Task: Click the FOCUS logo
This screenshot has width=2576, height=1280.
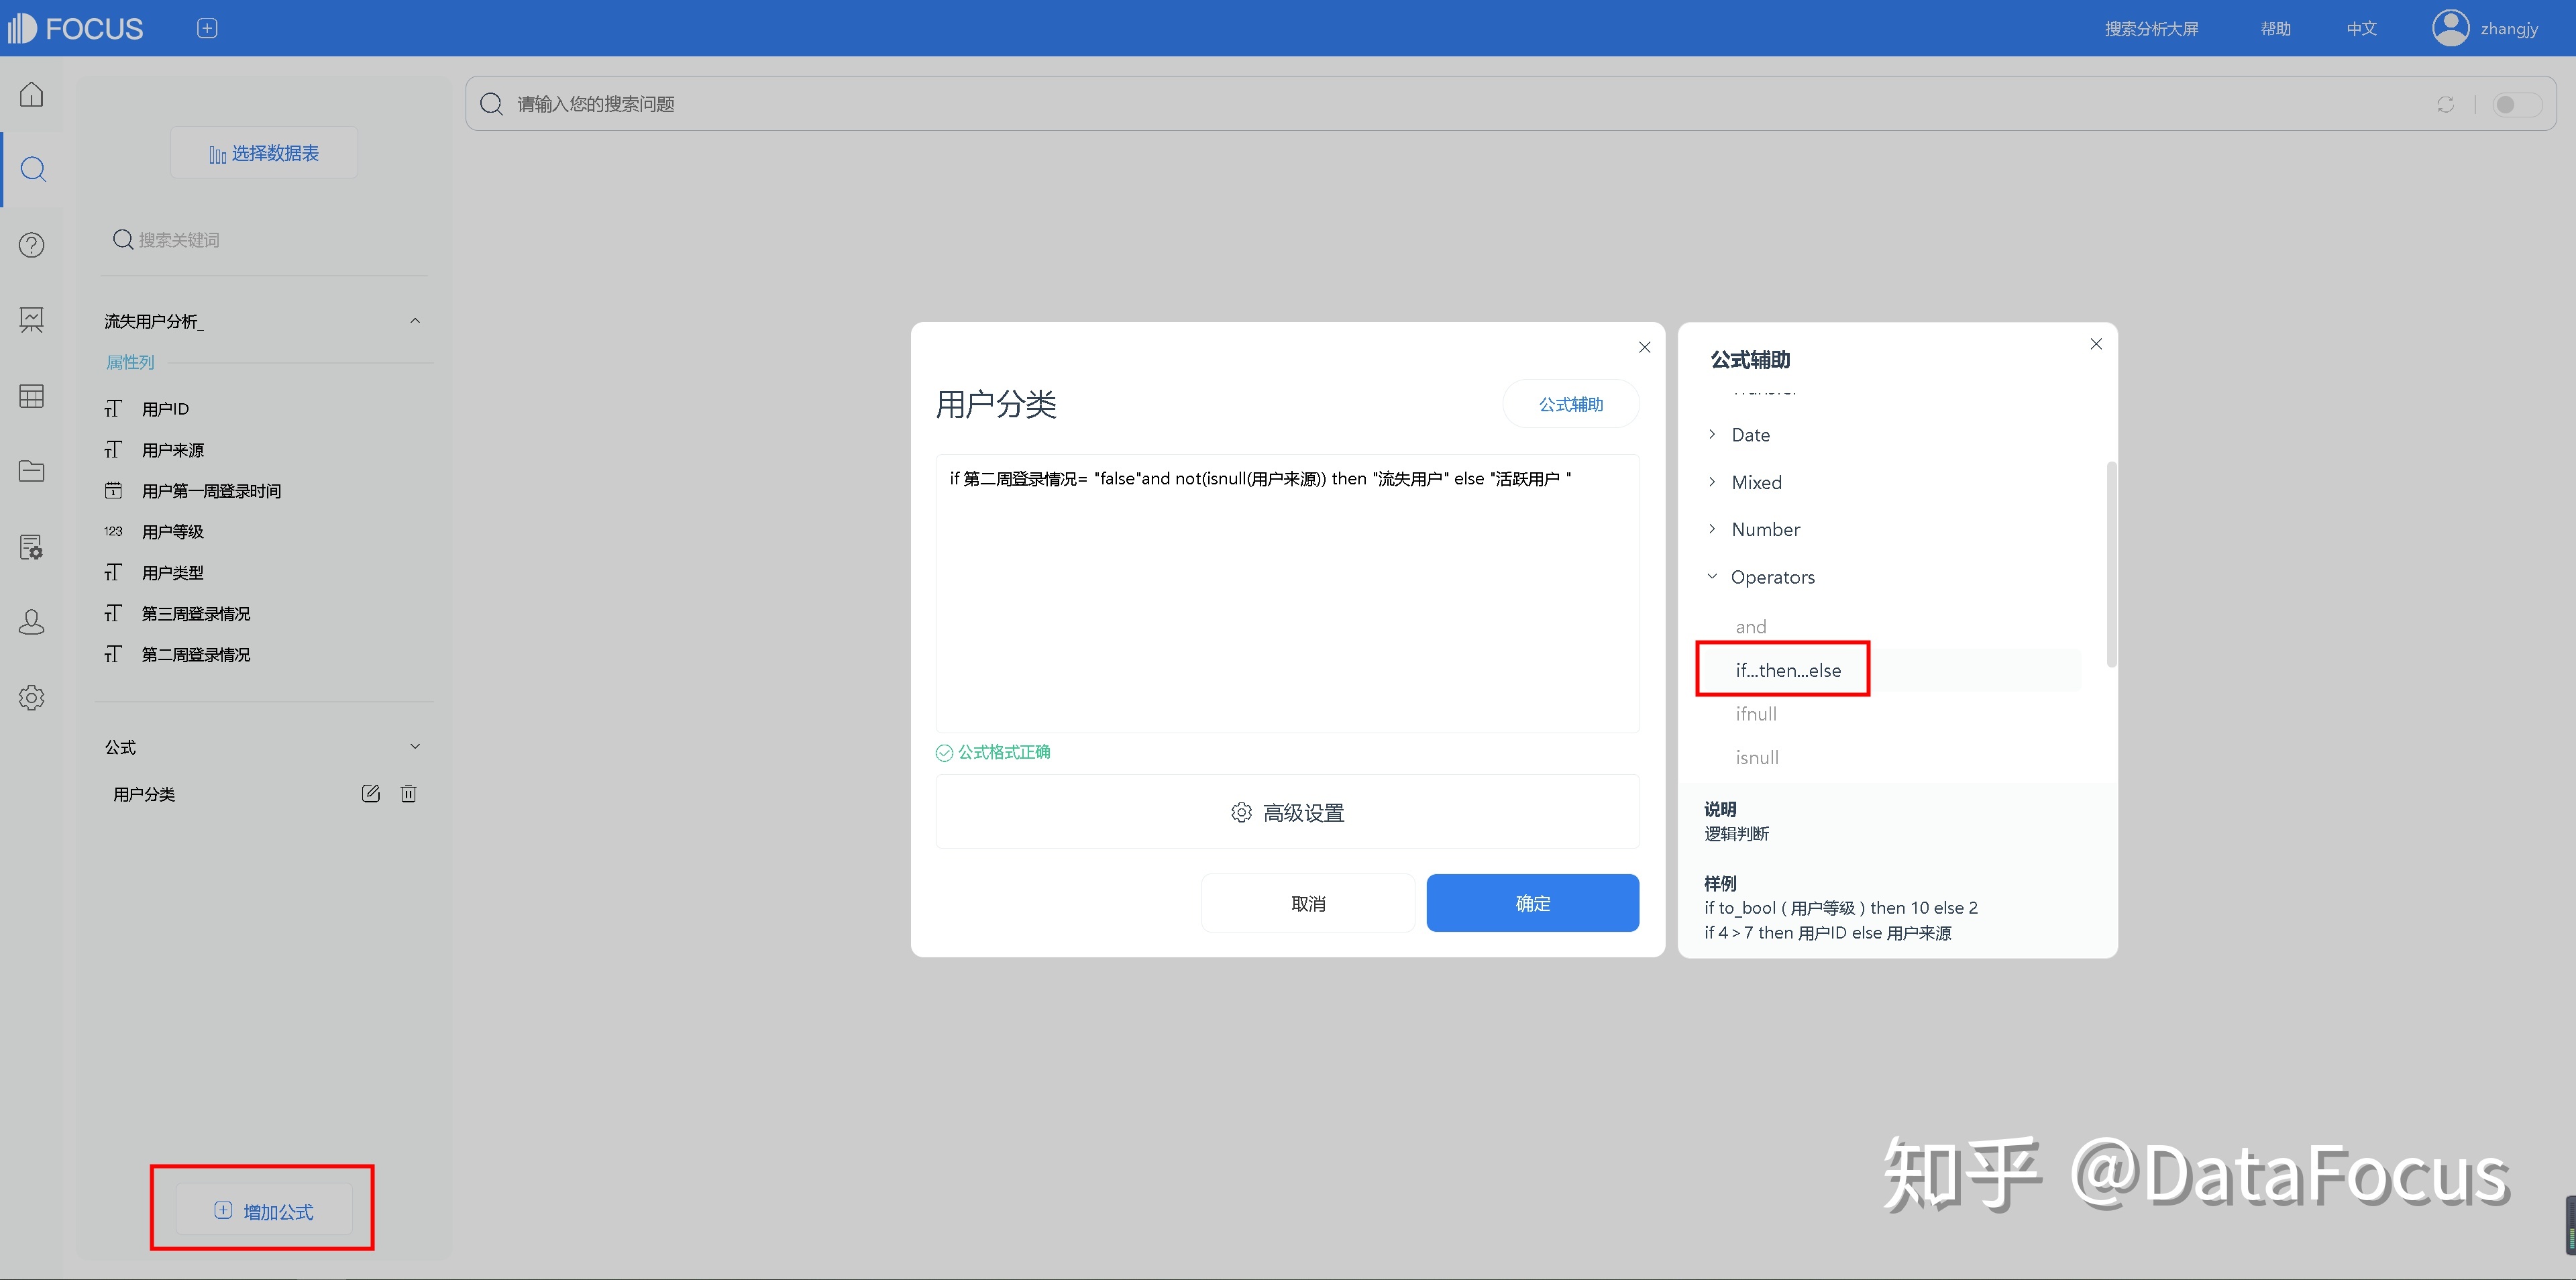Action: click(x=76, y=28)
